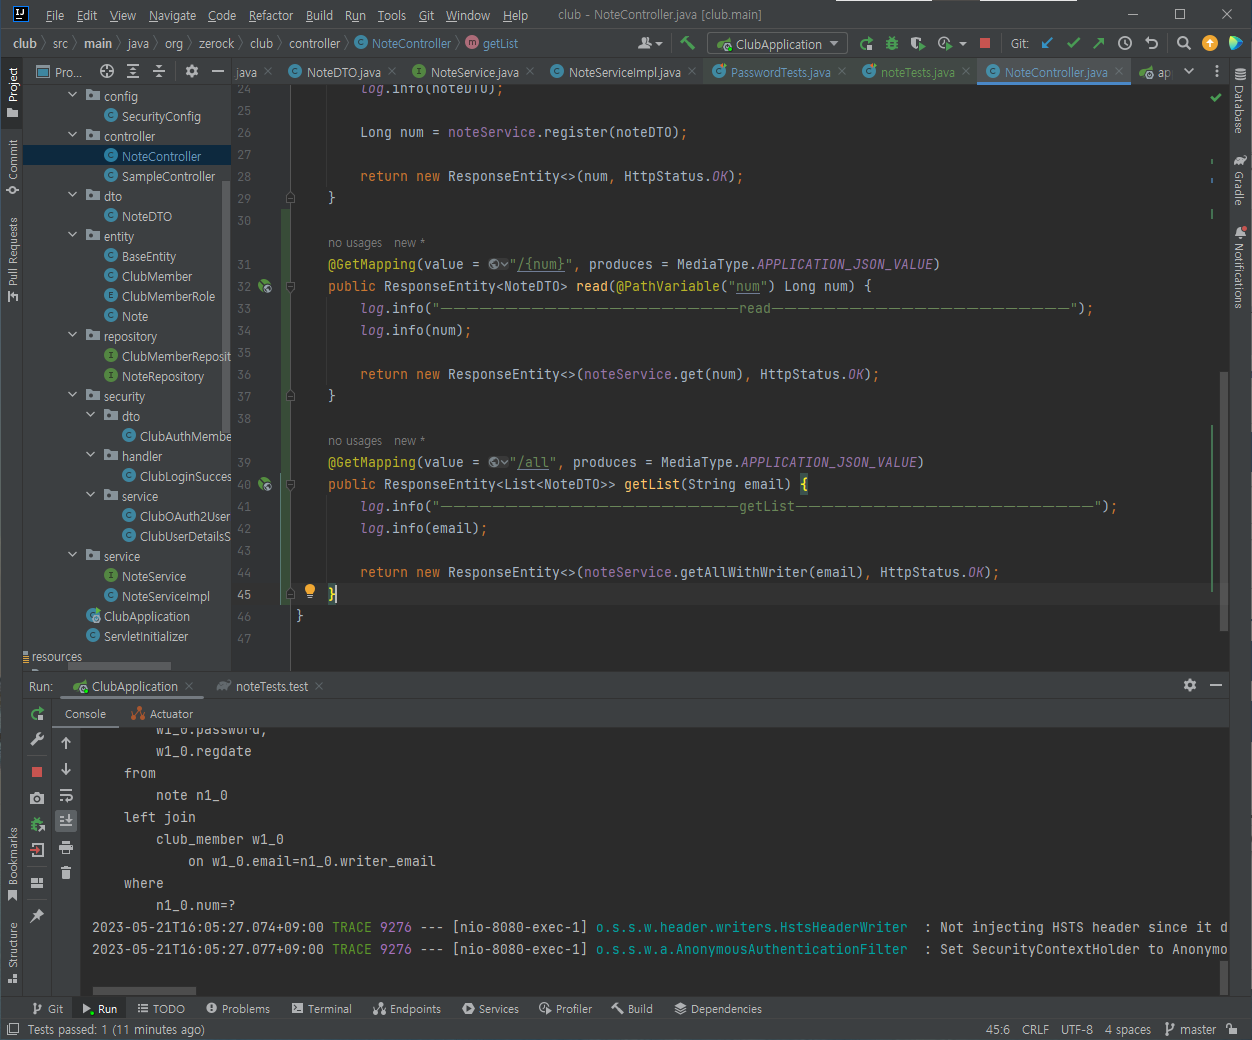Stop process with Run panel red square

pyautogui.click(x=37, y=772)
